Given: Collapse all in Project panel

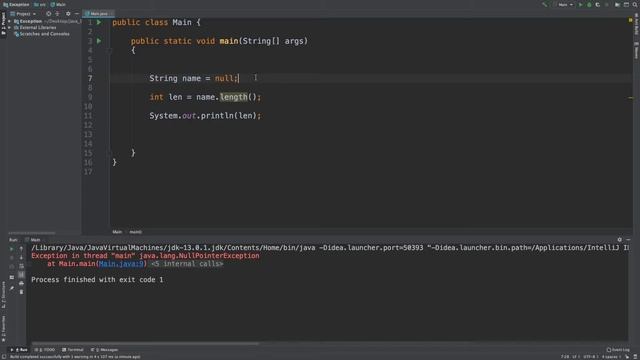Looking at the screenshot, I should pyautogui.click(x=58, y=13).
